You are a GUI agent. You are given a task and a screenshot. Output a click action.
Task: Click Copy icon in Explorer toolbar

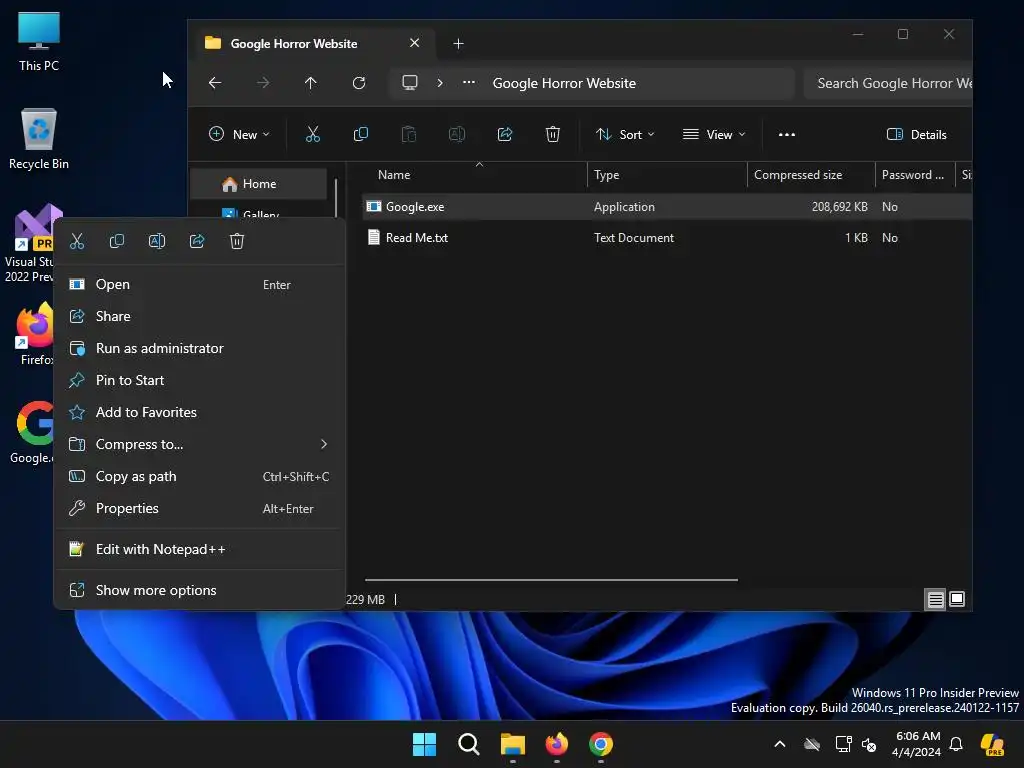point(360,135)
